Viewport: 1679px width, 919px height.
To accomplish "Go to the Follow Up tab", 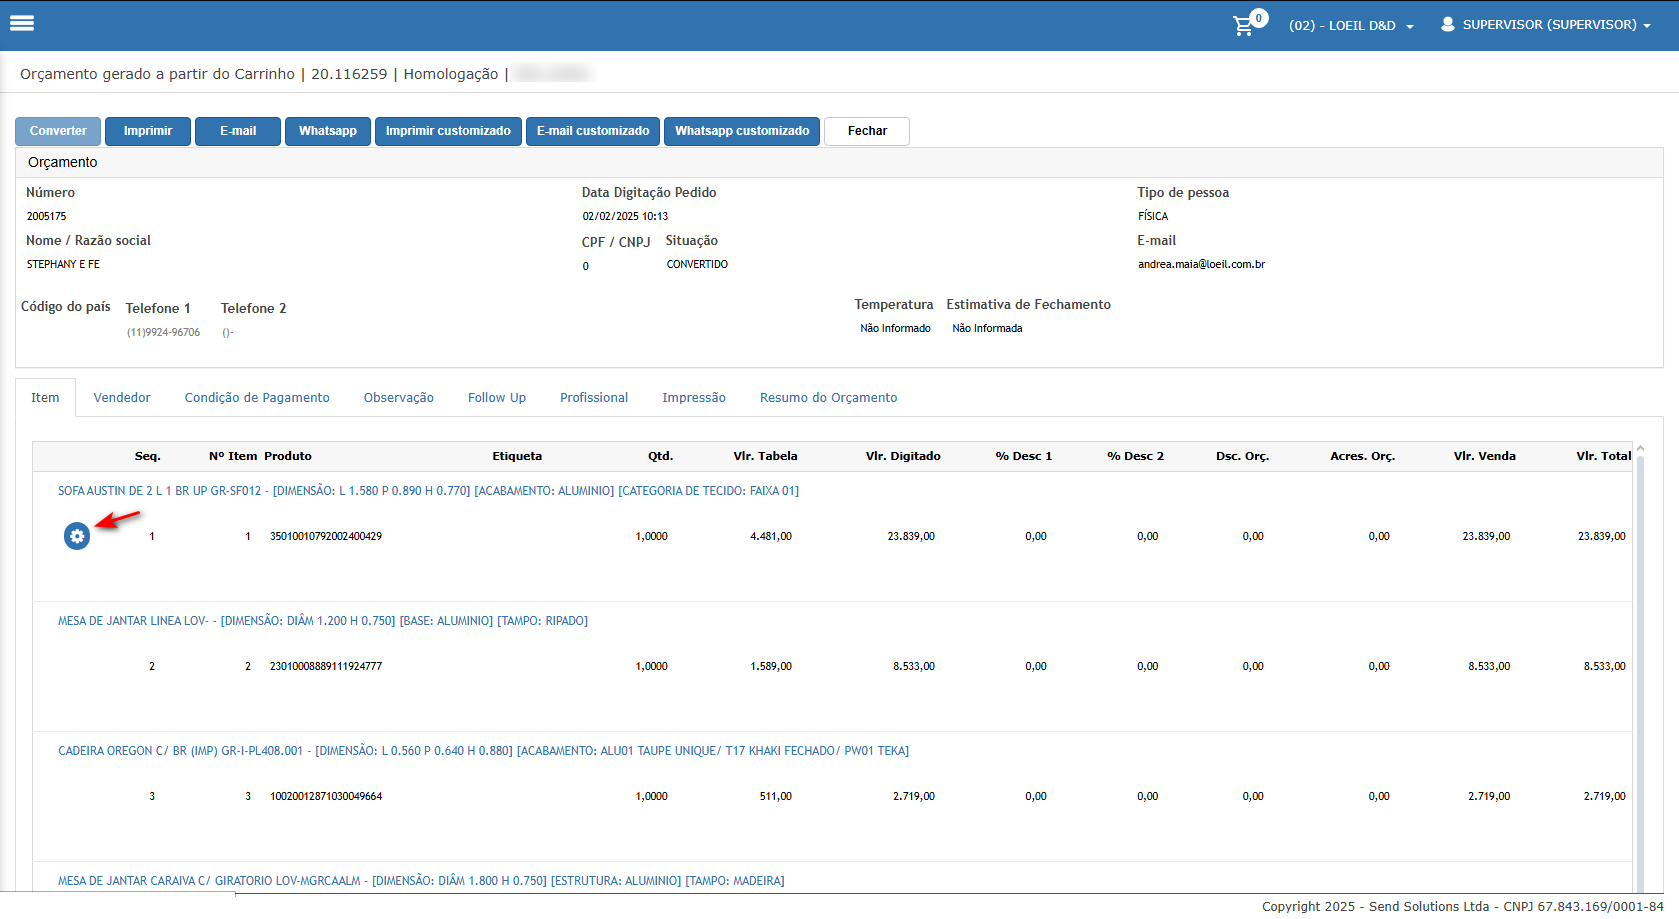I will tap(497, 397).
